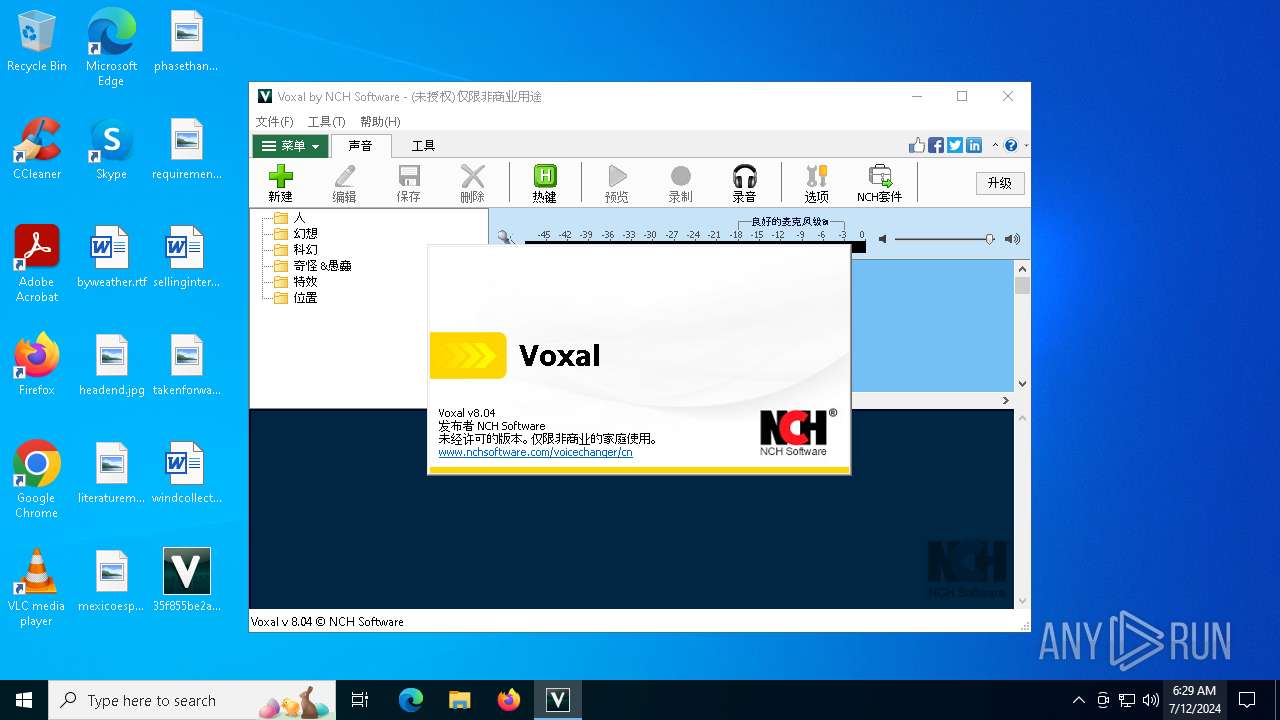Collapse the ribbon with the small caret
The image size is (1280, 720).
(x=995, y=145)
